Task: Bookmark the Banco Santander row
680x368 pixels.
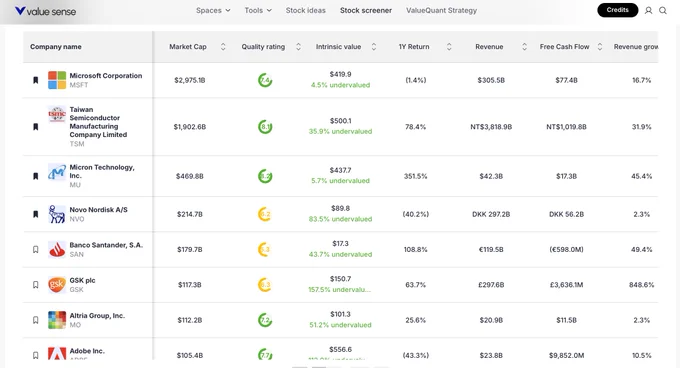Action: pyautogui.click(x=36, y=250)
